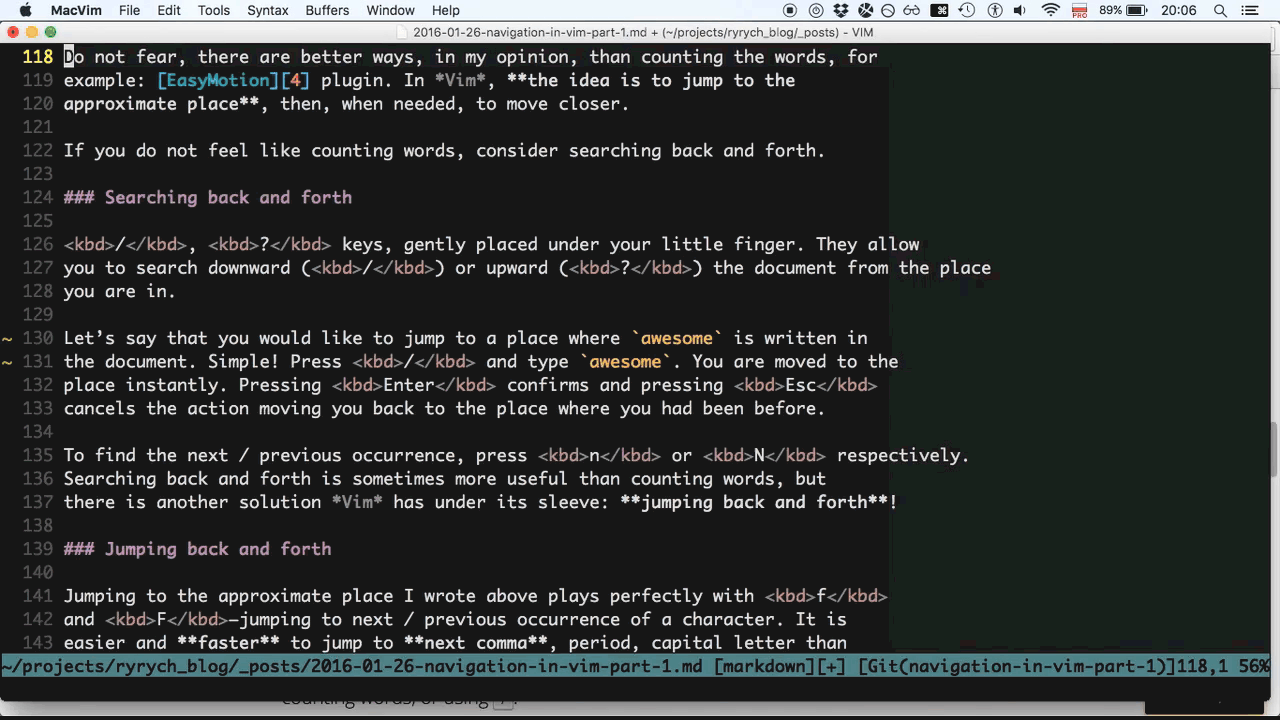The height and width of the screenshot is (720, 1280).
Task: Click the vertical scrollbar thumb
Action: pos(1273,450)
